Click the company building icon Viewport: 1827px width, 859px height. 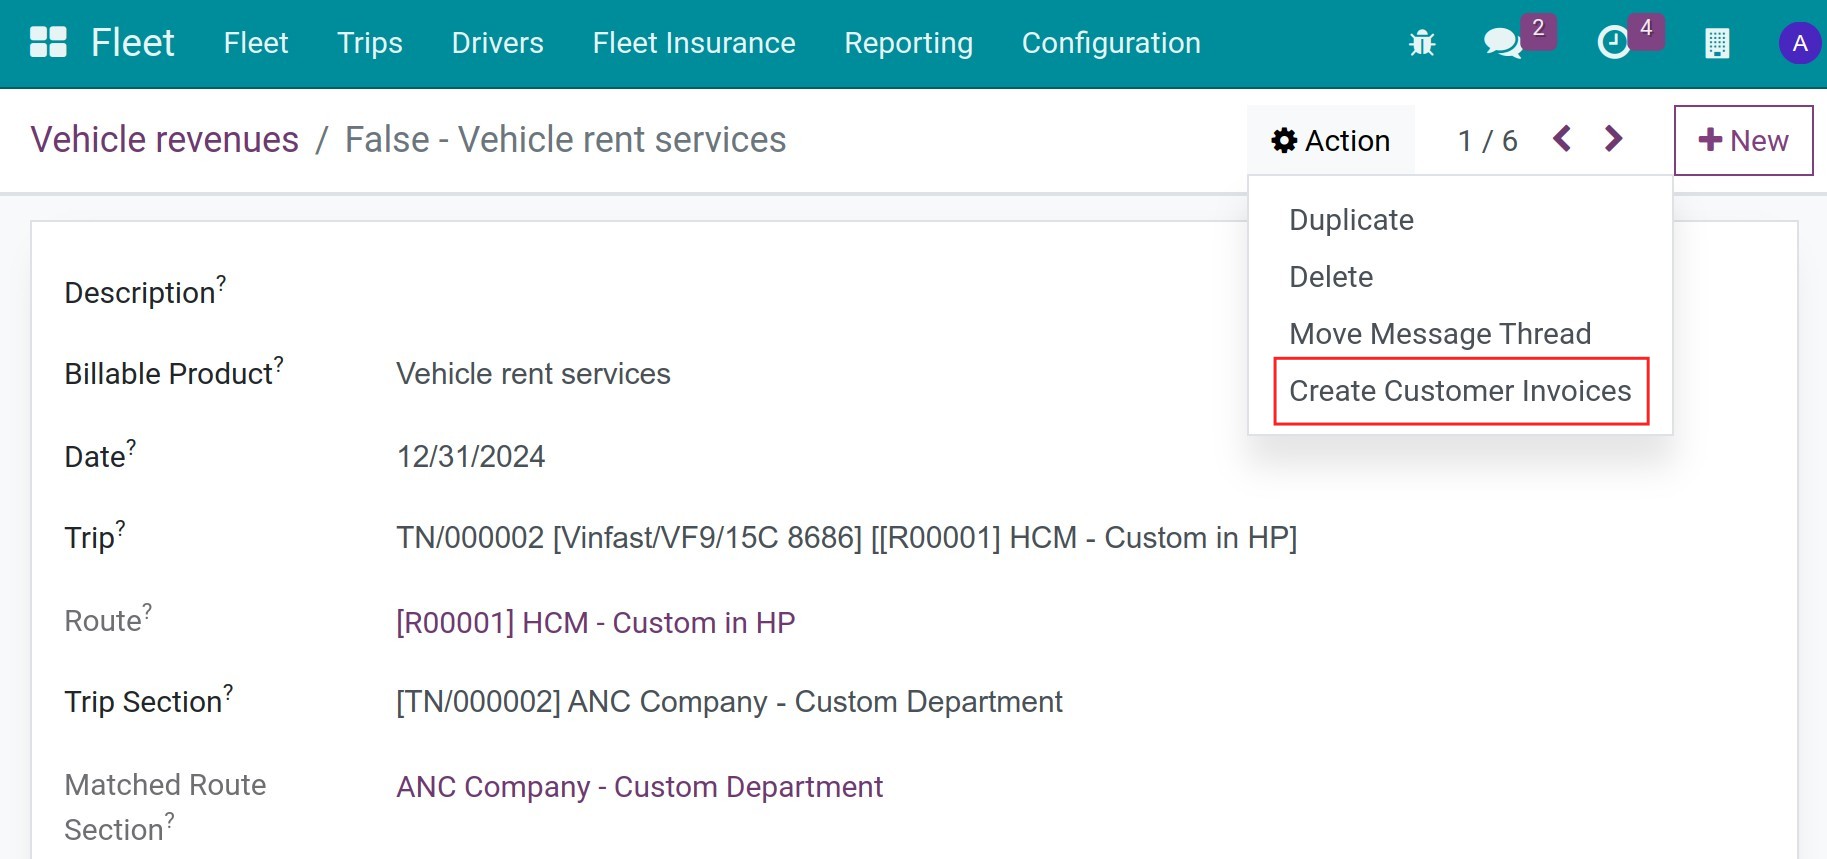(x=1716, y=43)
